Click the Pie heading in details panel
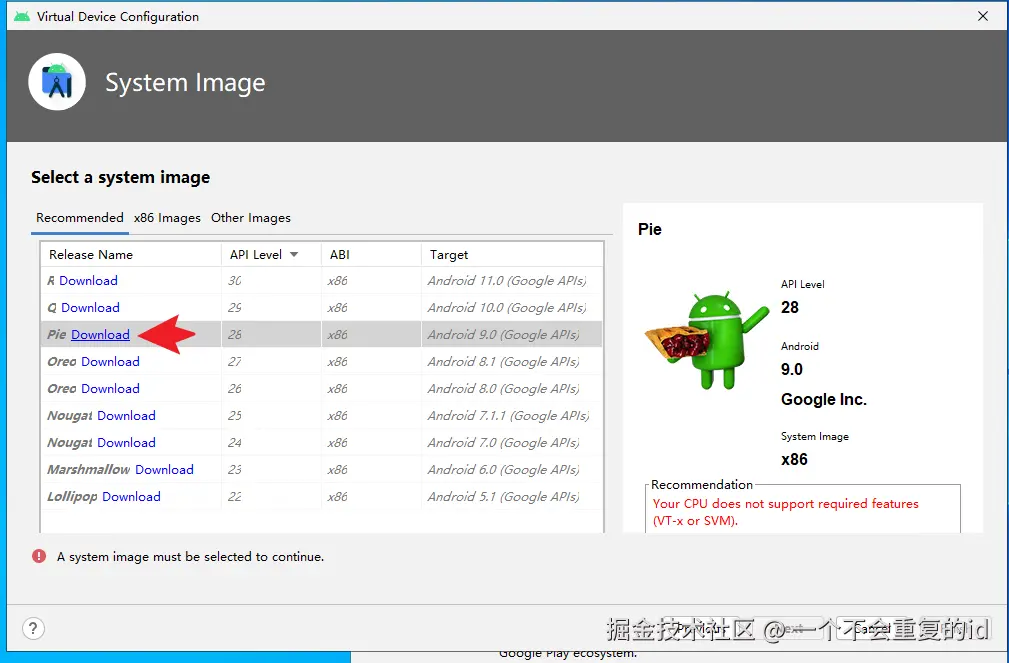 click(649, 229)
